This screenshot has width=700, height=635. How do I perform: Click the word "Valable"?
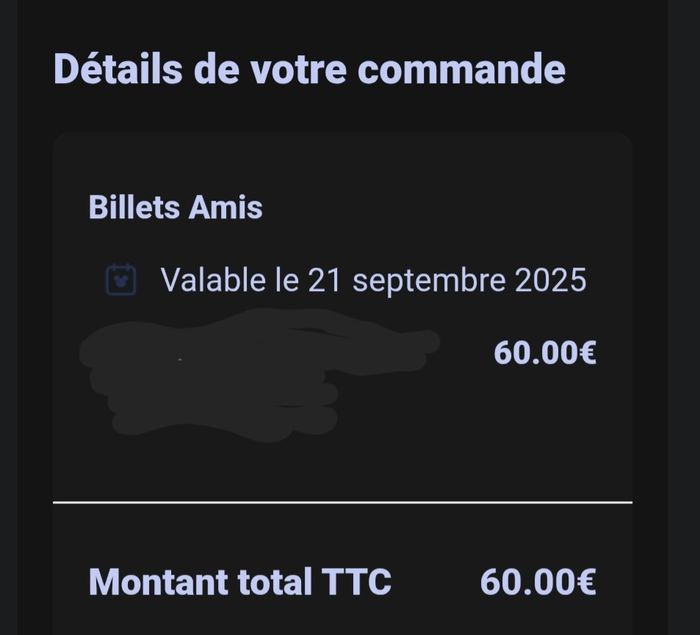[213, 280]
